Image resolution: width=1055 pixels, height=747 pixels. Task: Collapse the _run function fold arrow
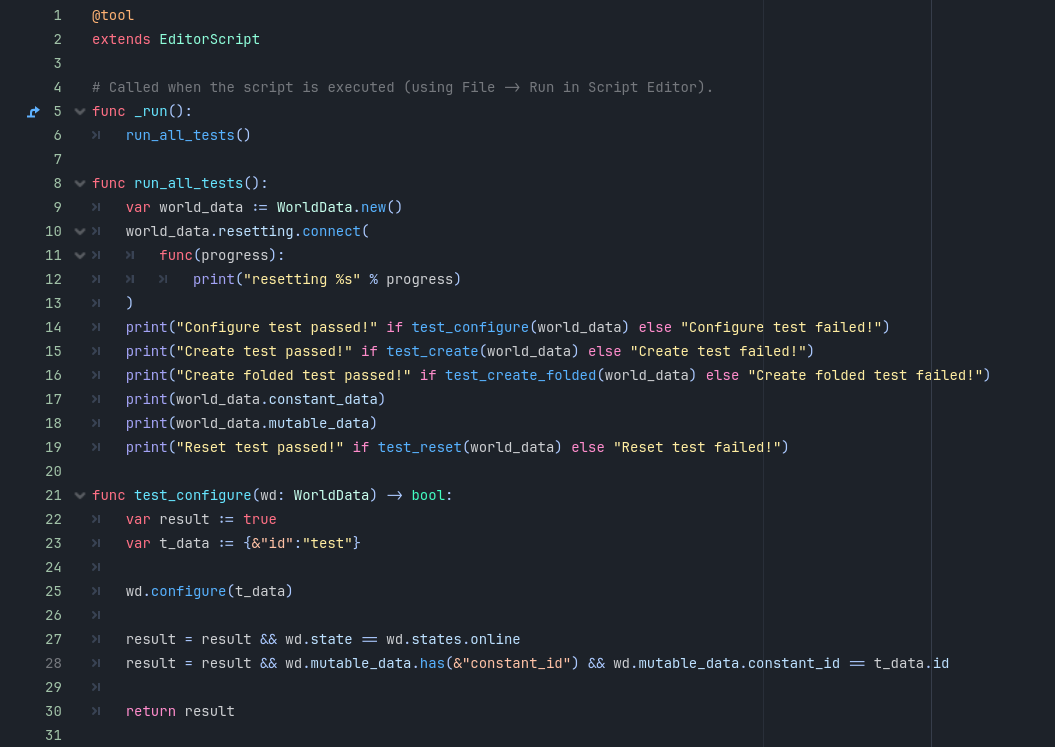click(80, 112)
